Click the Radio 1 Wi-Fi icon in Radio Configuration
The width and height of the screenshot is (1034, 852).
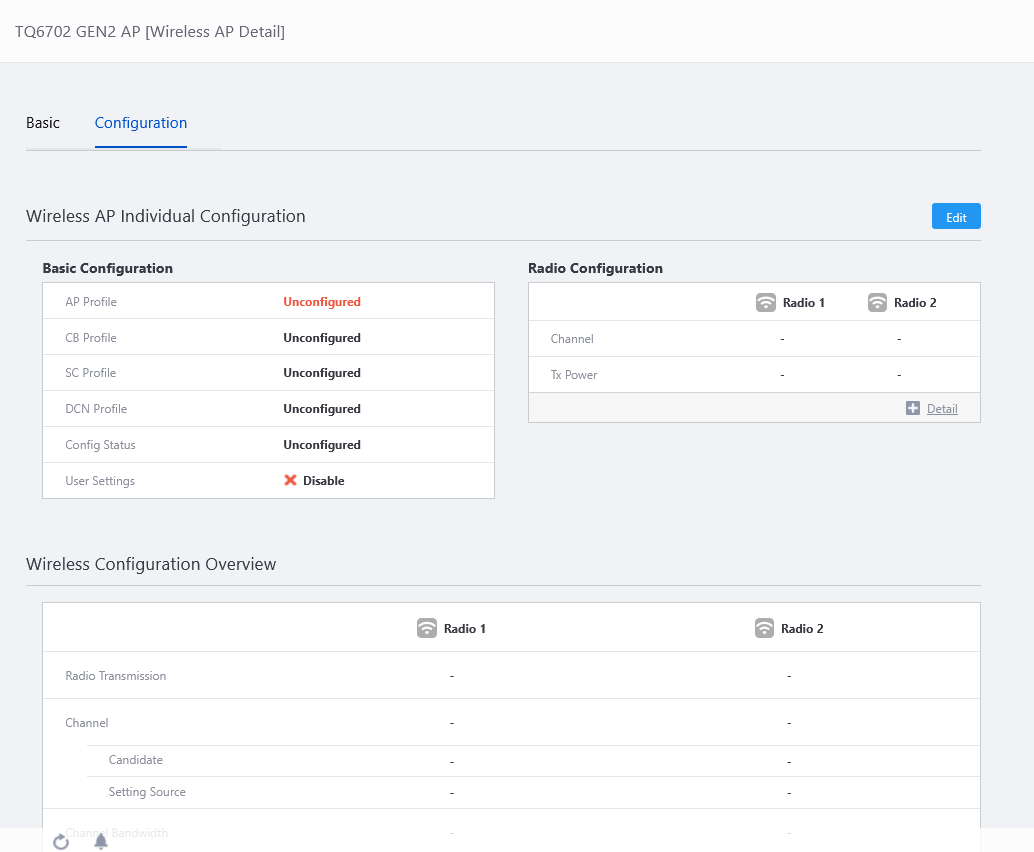pyautogui.click(x=766, y=302)
